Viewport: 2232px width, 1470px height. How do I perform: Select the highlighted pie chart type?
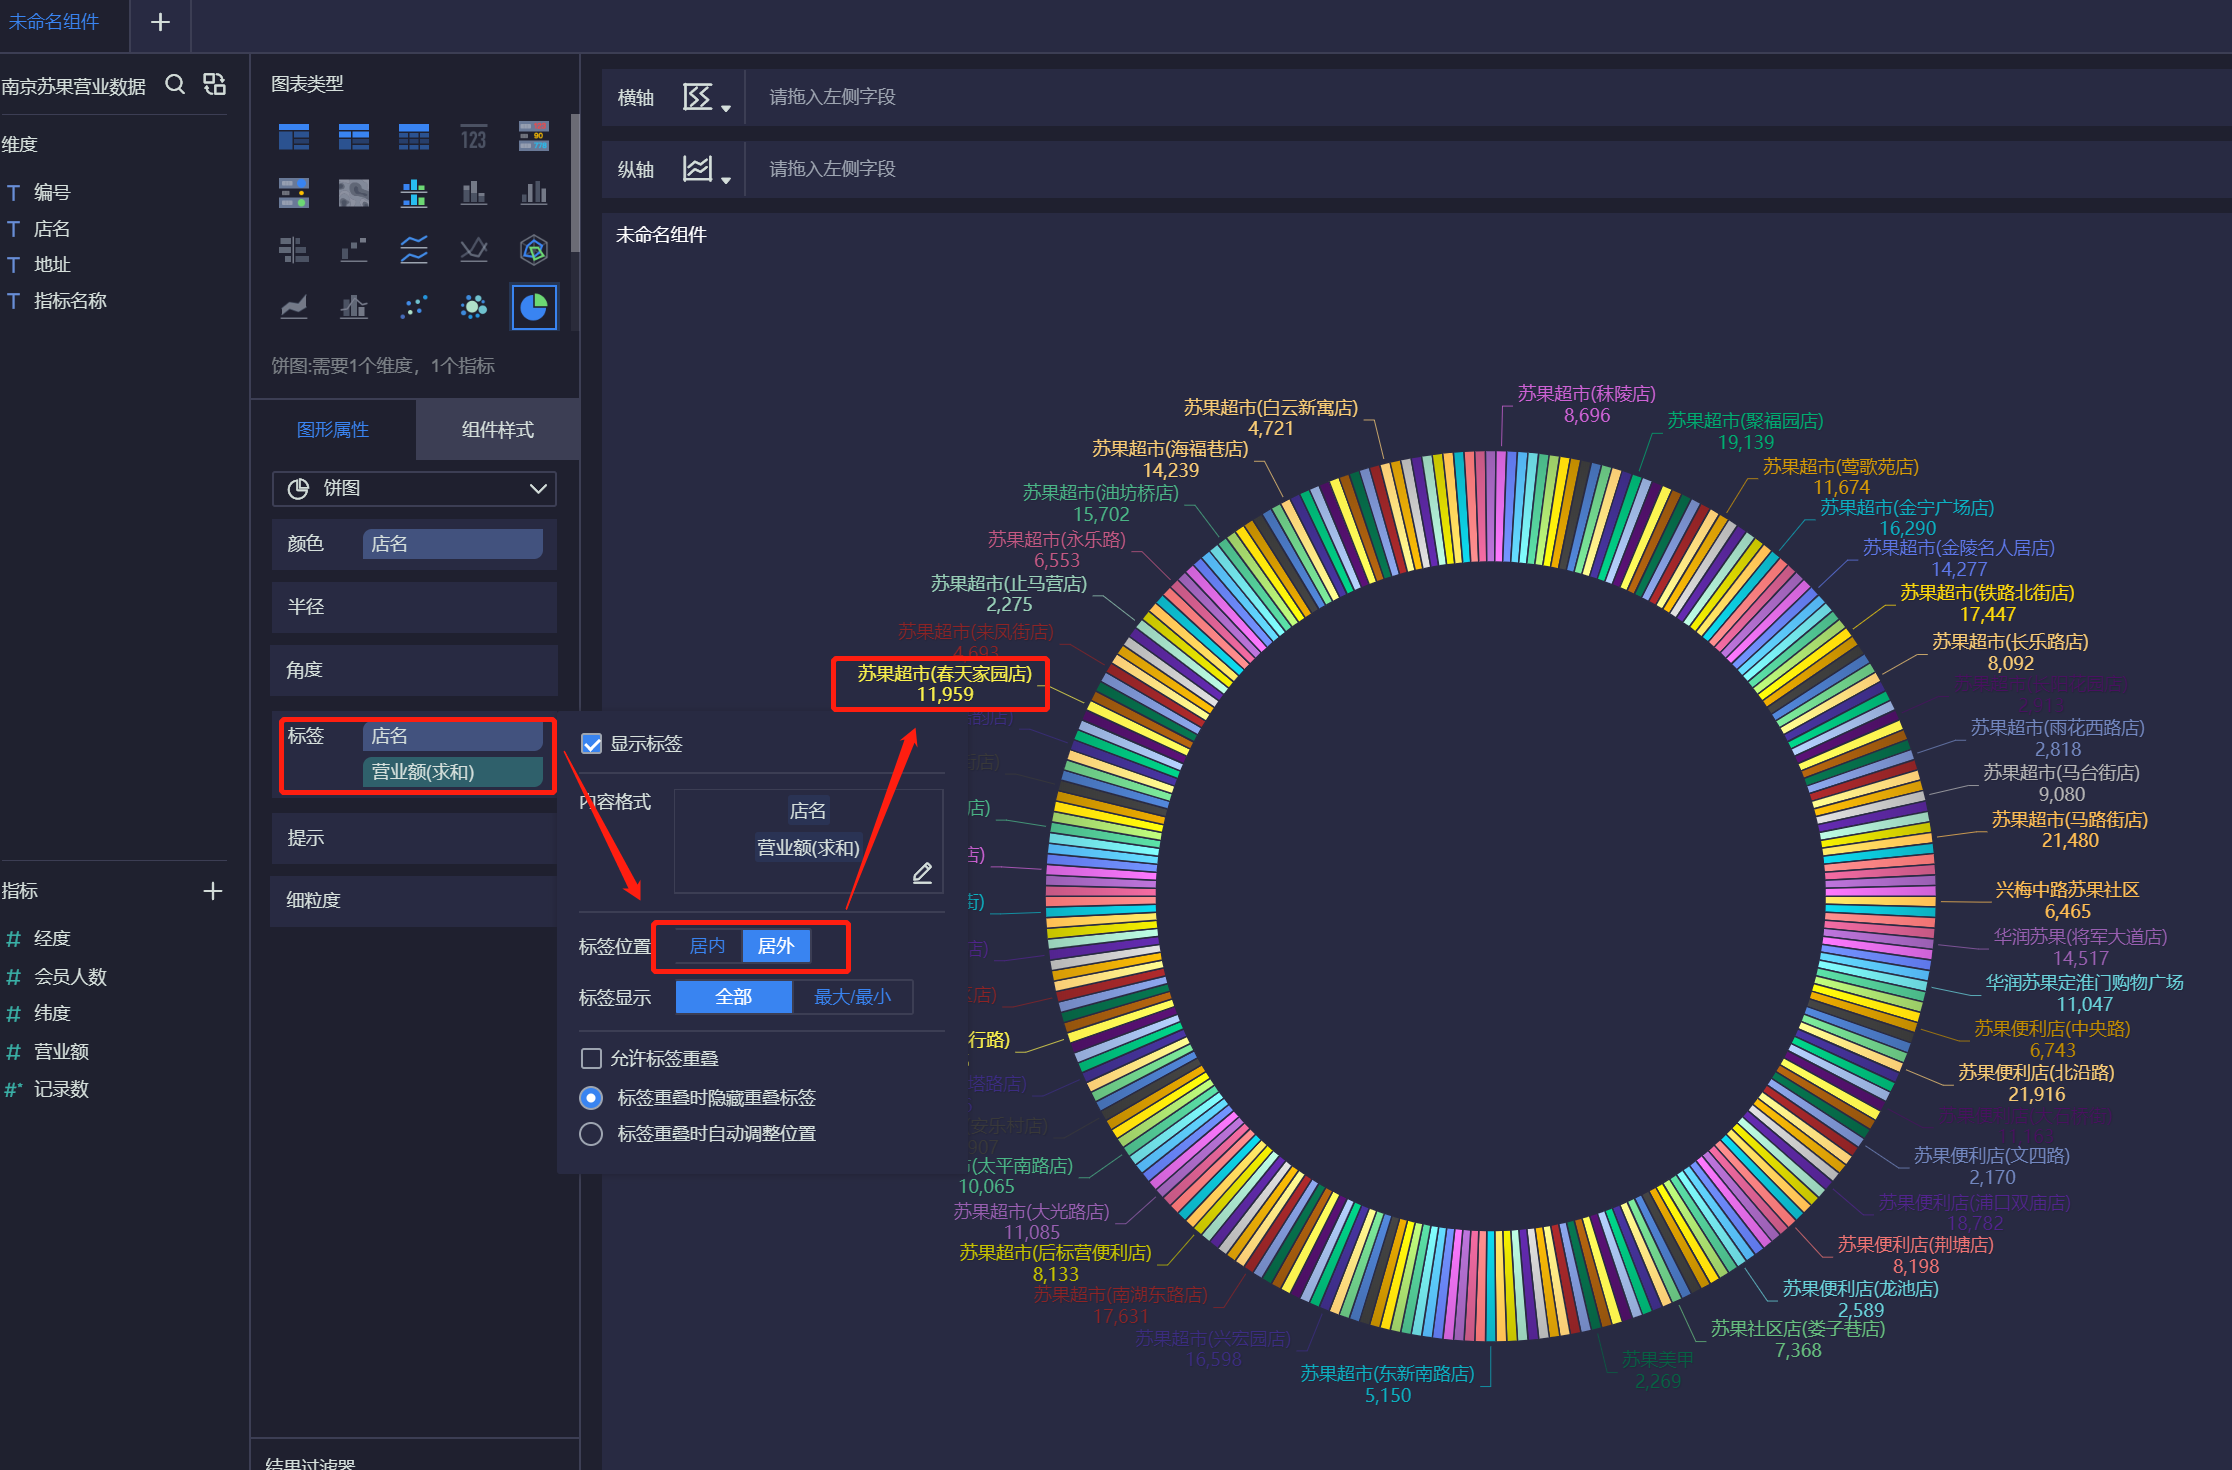[x=534, y=306]
